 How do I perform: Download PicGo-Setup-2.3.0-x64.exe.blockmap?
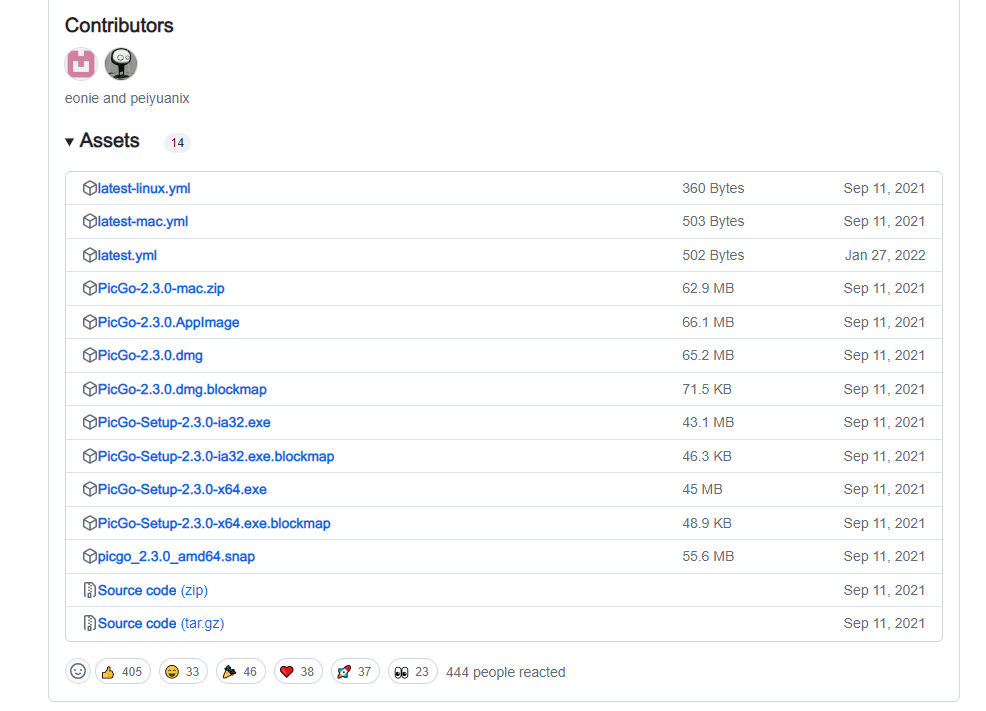pos(214,524)
